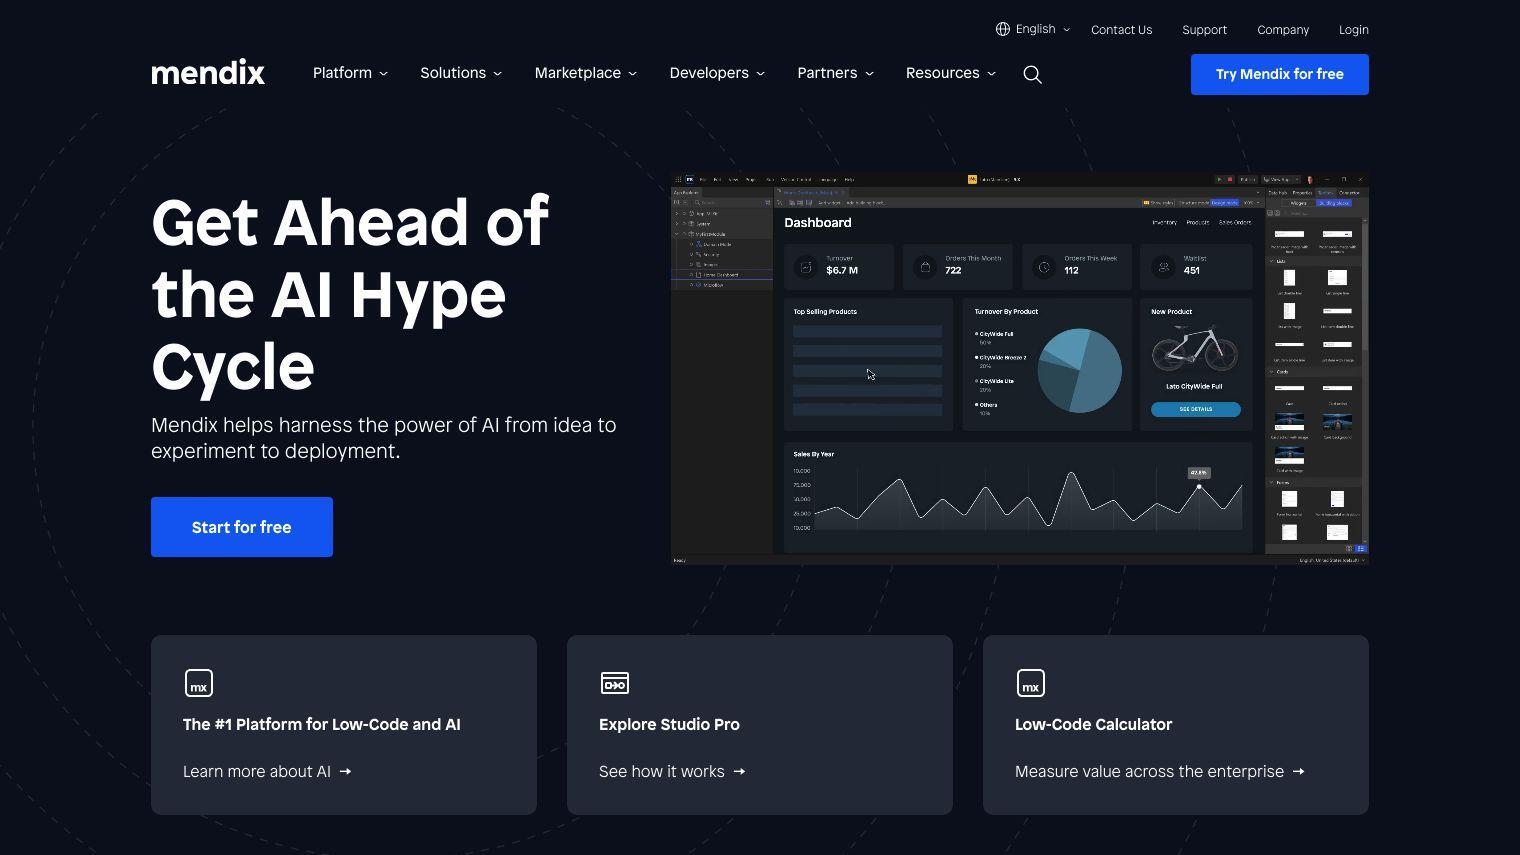
Task: Click the green run icon in the Studio Pro preview
Action: point(1219,180)
